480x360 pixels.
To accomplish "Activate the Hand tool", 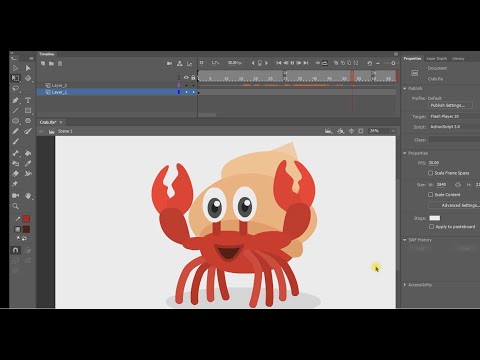I will (x=28, y=196).
